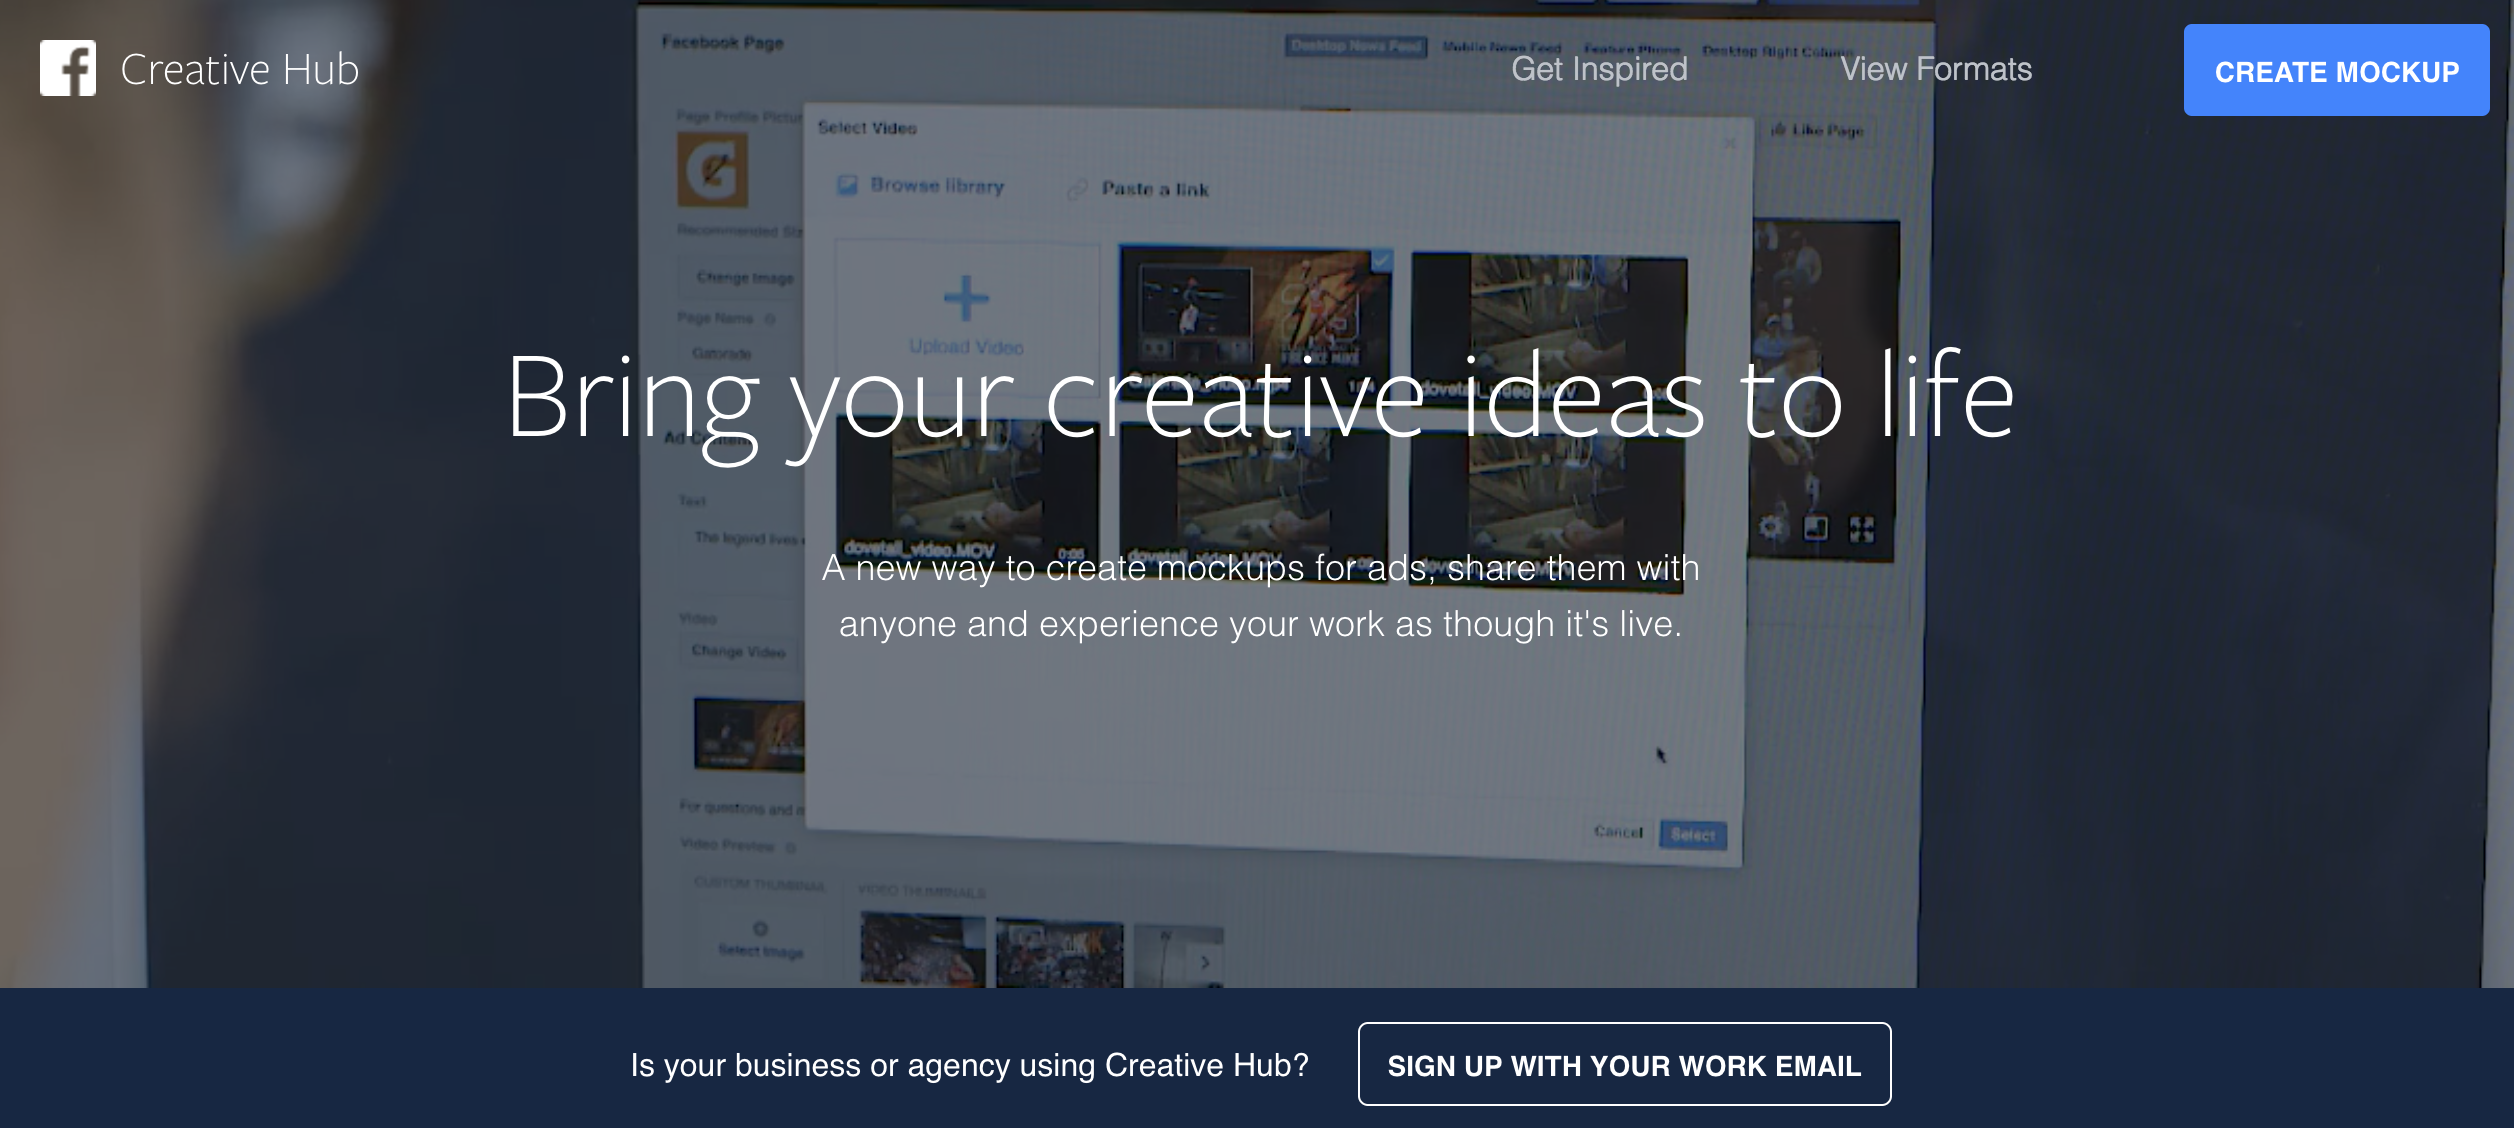Confirm with the Select button in the dialog
Screen dimensions: 2514x1128
pyautogui.click(x=1692, y=834)
